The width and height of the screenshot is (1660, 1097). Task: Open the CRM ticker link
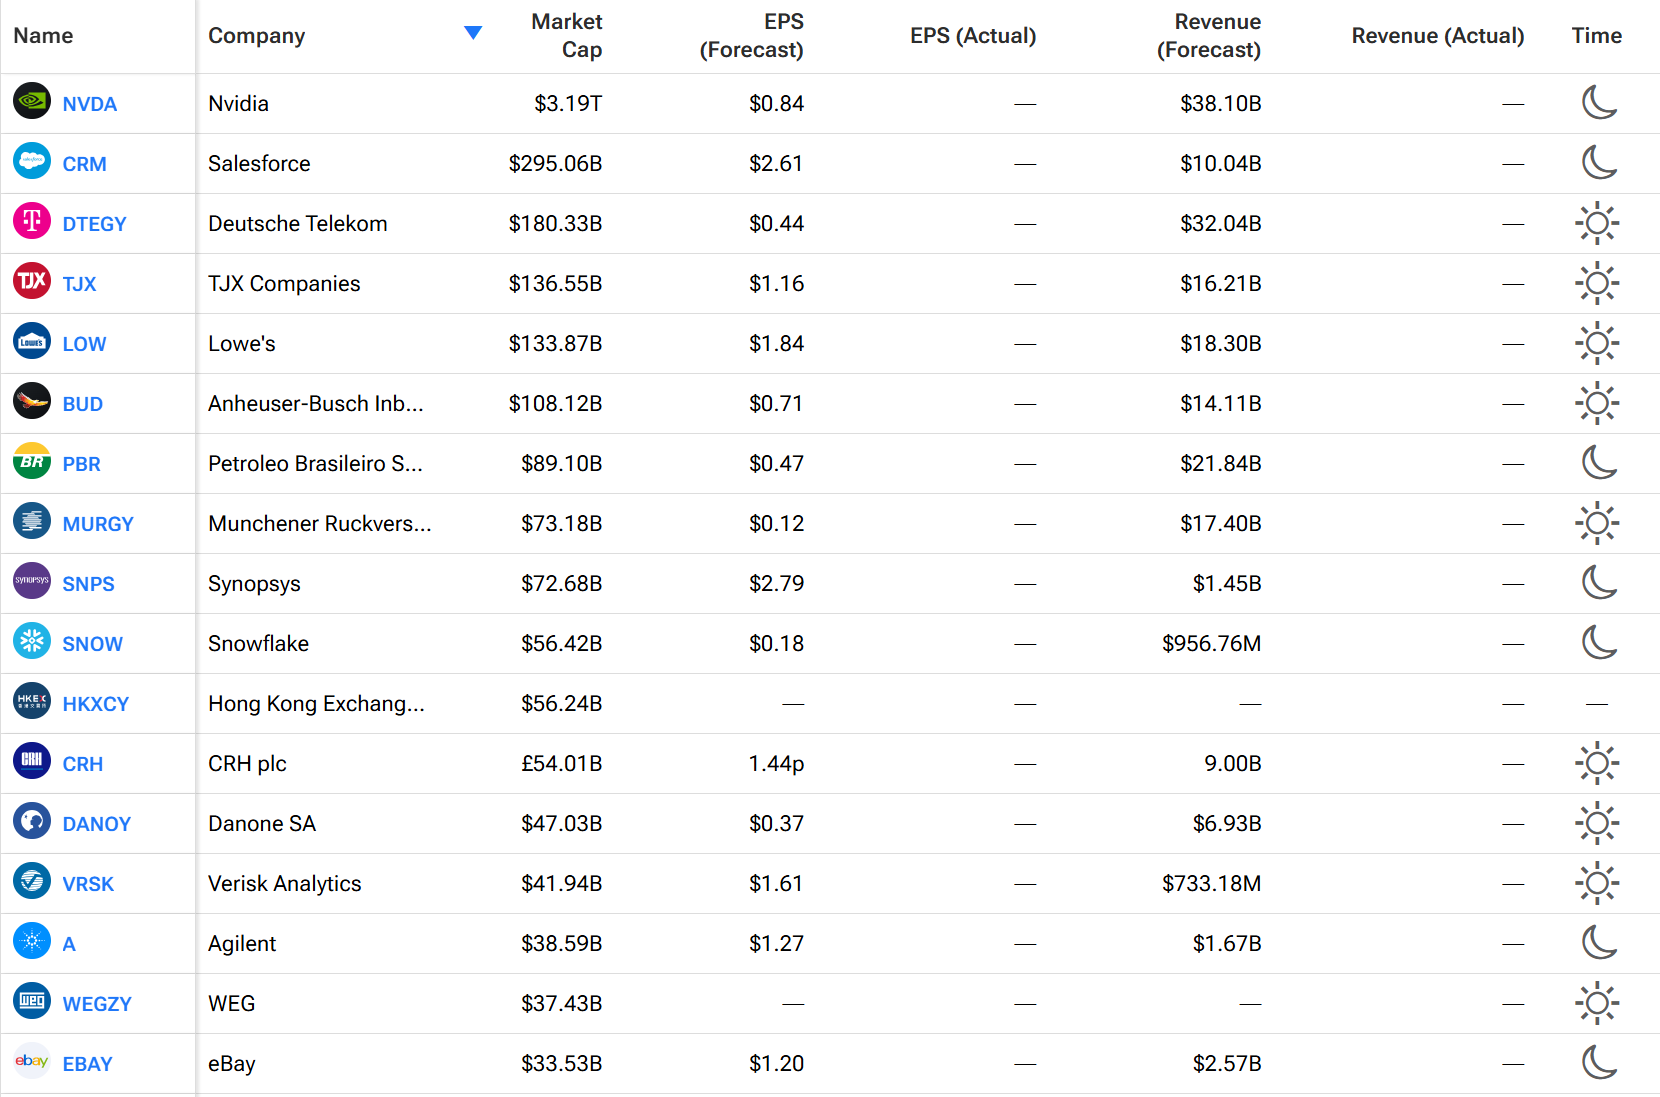85,164
